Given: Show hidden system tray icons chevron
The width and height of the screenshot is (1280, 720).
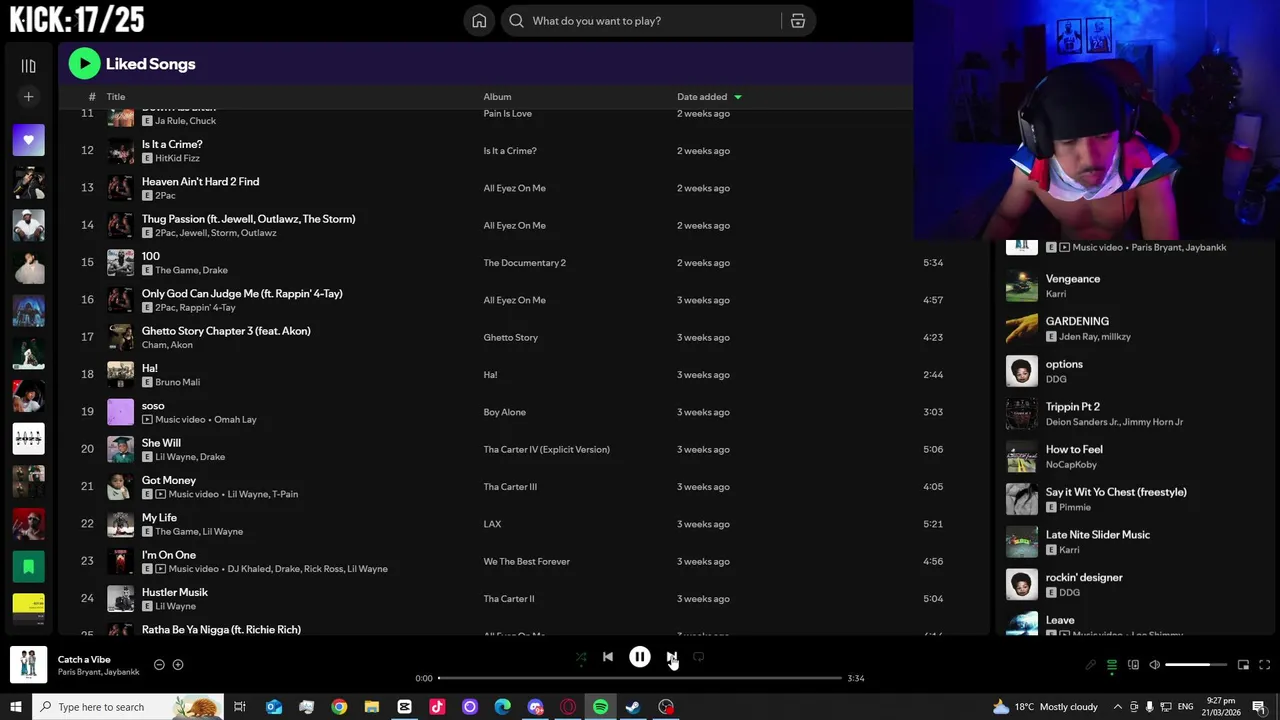Looking at the screenshot, I should pos(1118,707).
